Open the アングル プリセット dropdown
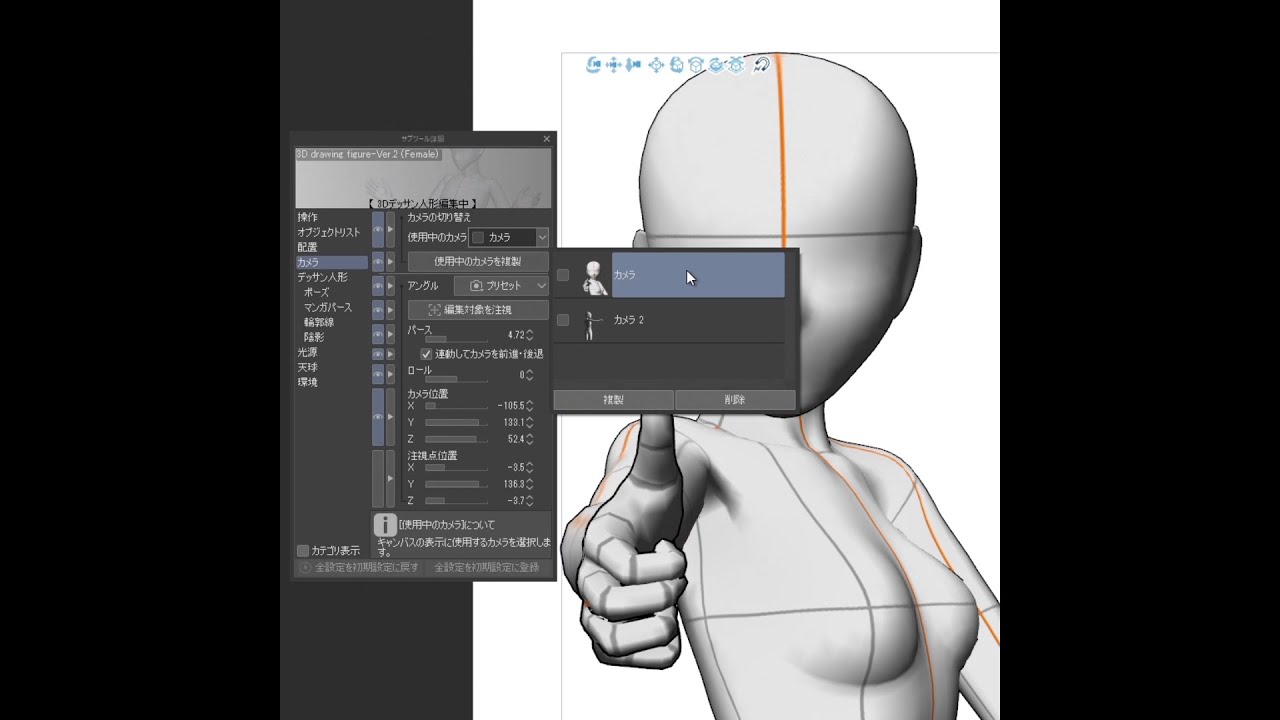 [x=501, y=286]
